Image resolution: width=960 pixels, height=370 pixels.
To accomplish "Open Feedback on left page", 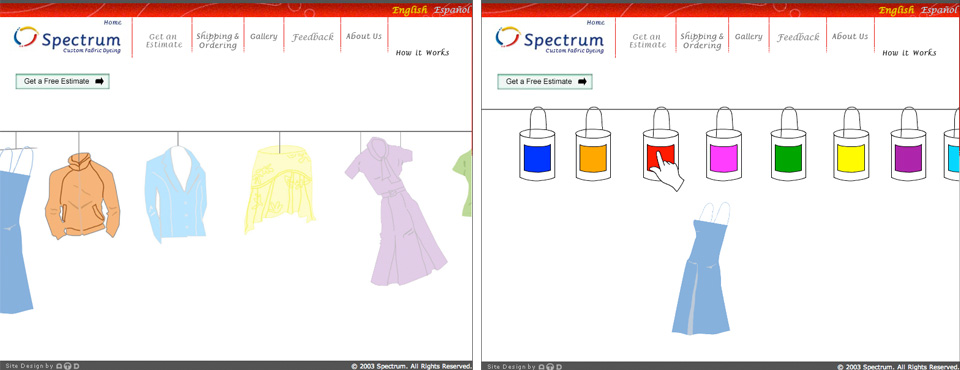I will [x=313, y=37].
